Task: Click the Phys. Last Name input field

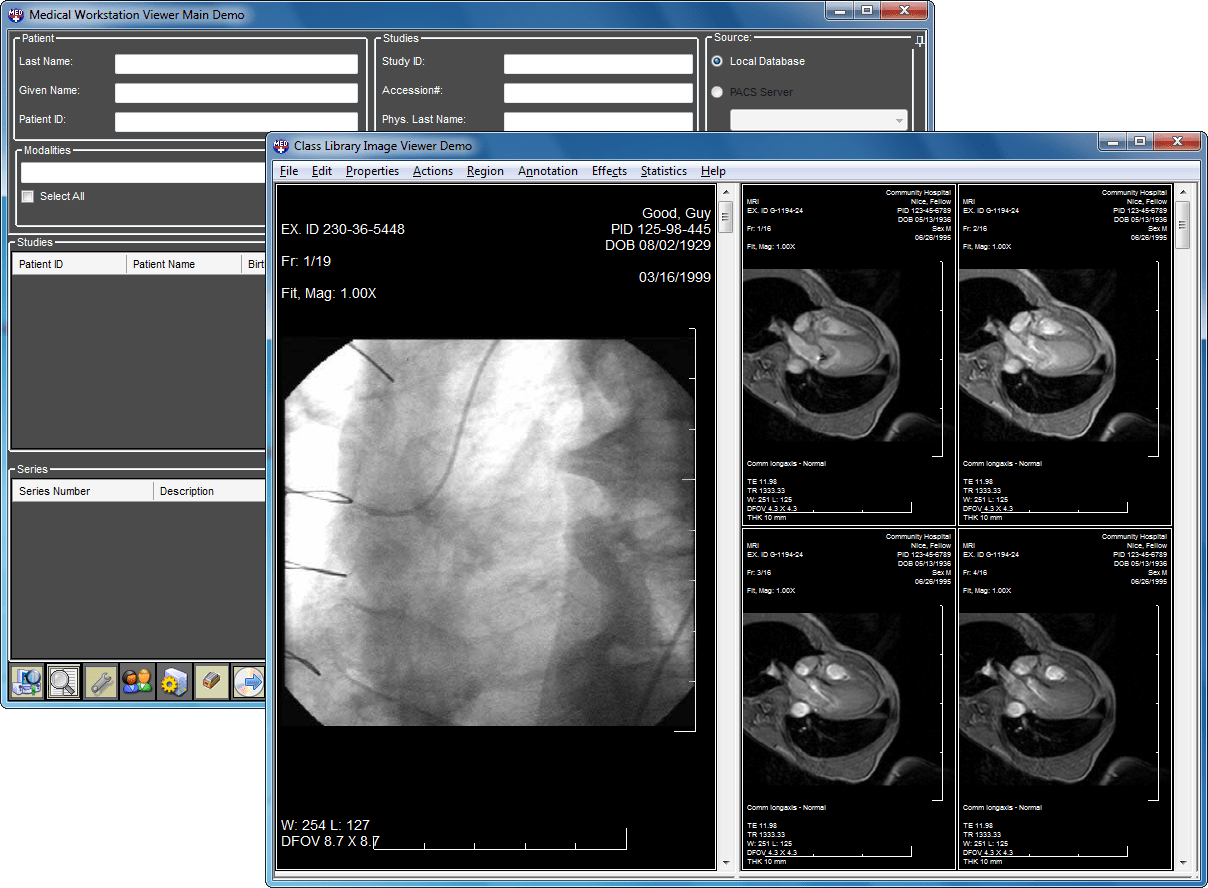Action: click(598, 122)
